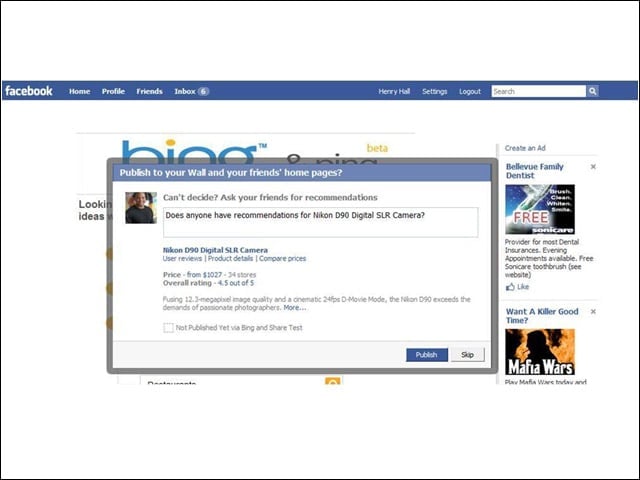640x480 pixels.
Task: Click Logout in the top bar
Action: (x=470, y=91)
